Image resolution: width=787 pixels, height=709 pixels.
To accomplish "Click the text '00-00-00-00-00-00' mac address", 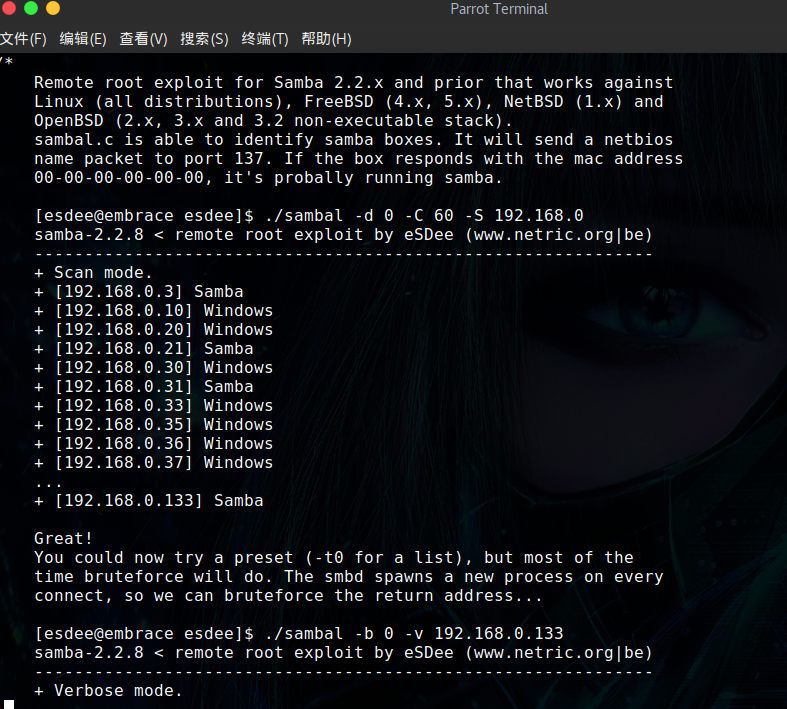I will (119, 178).
